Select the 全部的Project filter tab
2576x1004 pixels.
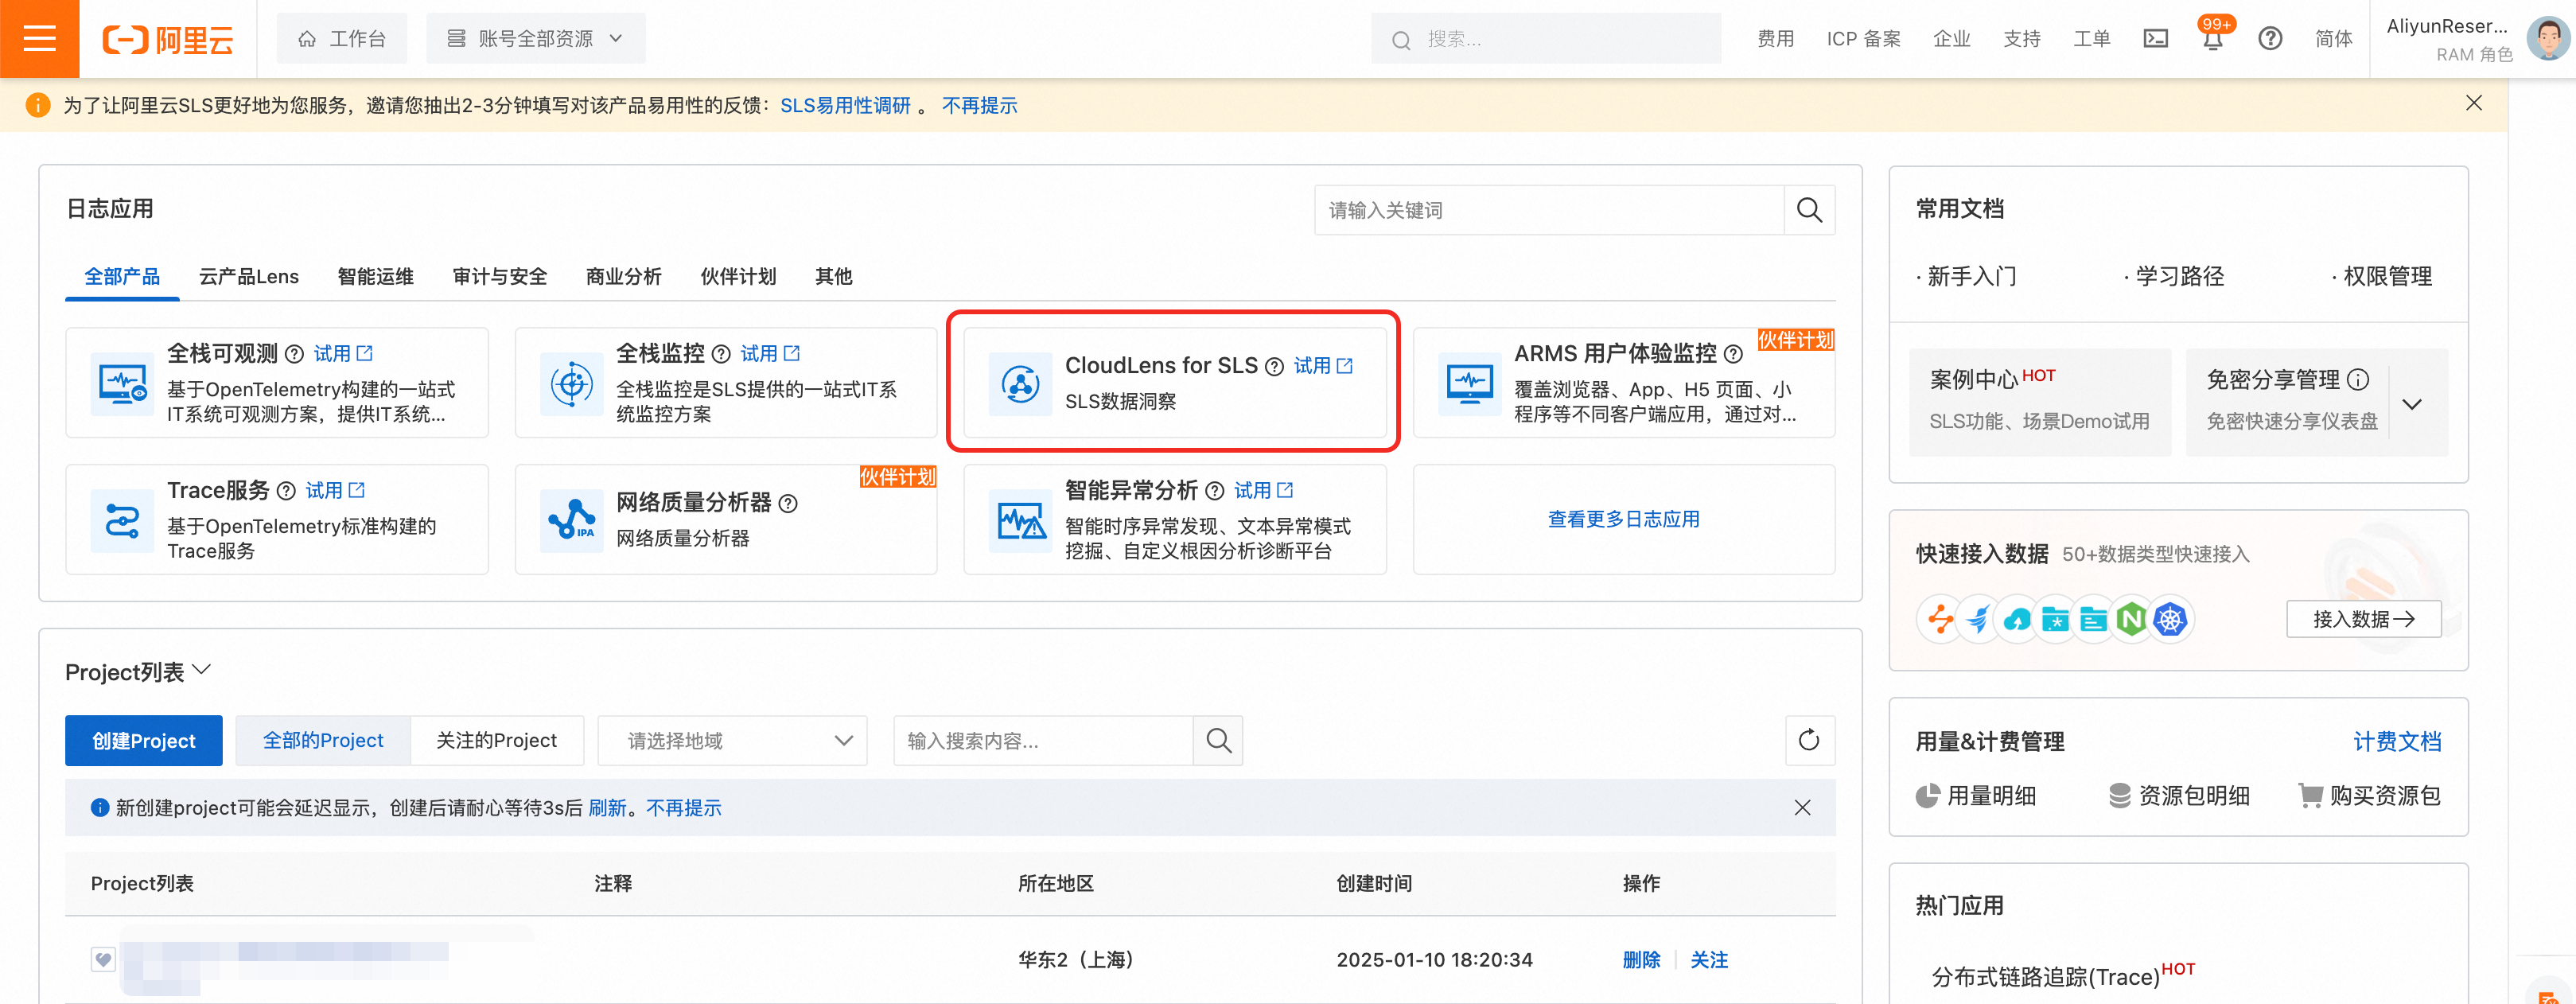(x=323, y=741)
